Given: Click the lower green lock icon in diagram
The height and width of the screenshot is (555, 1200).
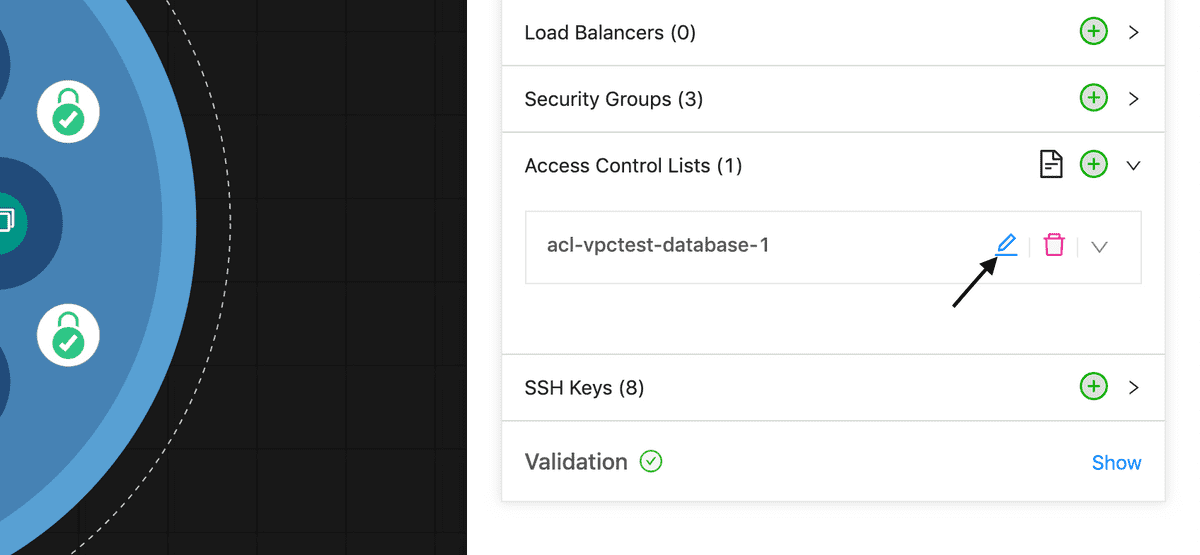Looking at the screenshot, I should point(68,334).
